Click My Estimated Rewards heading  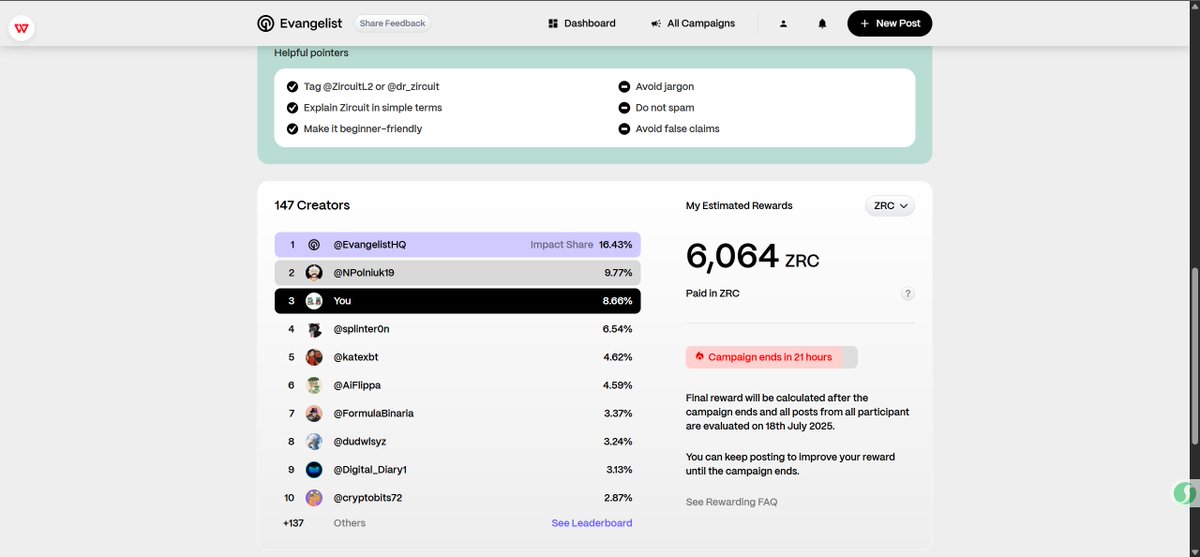[739, 205]
